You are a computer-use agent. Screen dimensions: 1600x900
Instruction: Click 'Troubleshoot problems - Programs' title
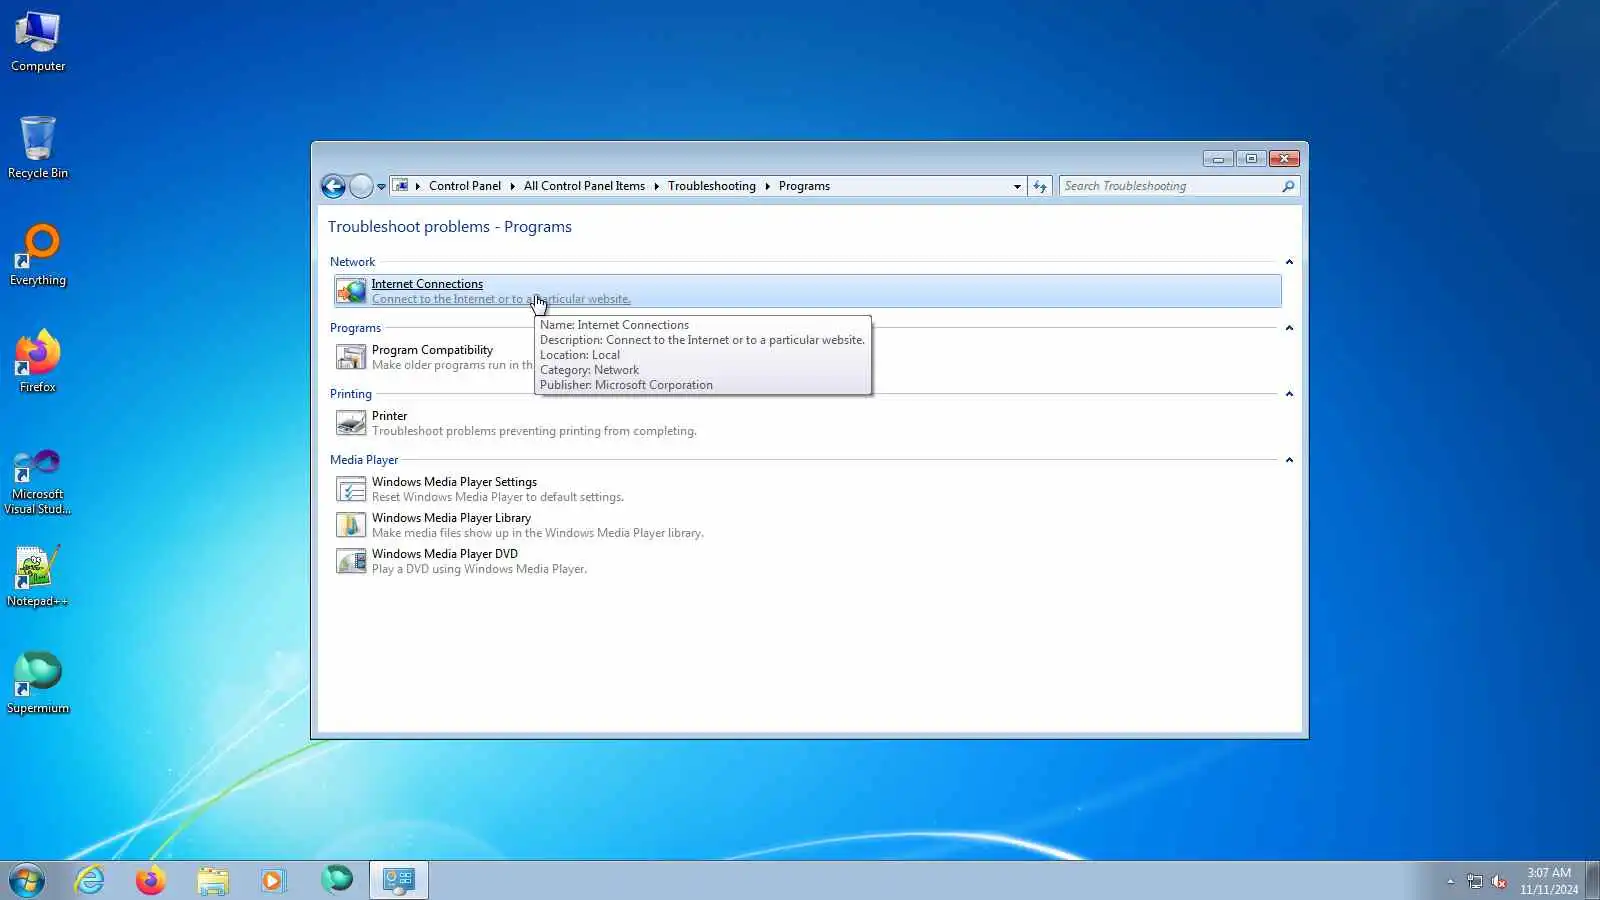pos(450,227)
